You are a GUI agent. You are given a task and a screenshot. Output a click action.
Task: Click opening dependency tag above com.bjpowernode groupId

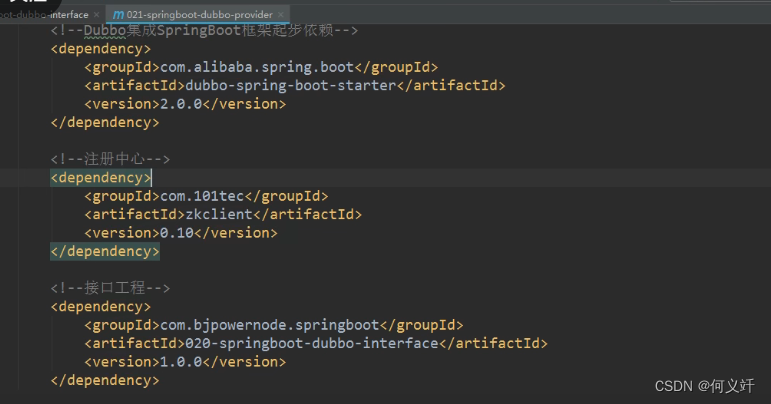[101, 307]
